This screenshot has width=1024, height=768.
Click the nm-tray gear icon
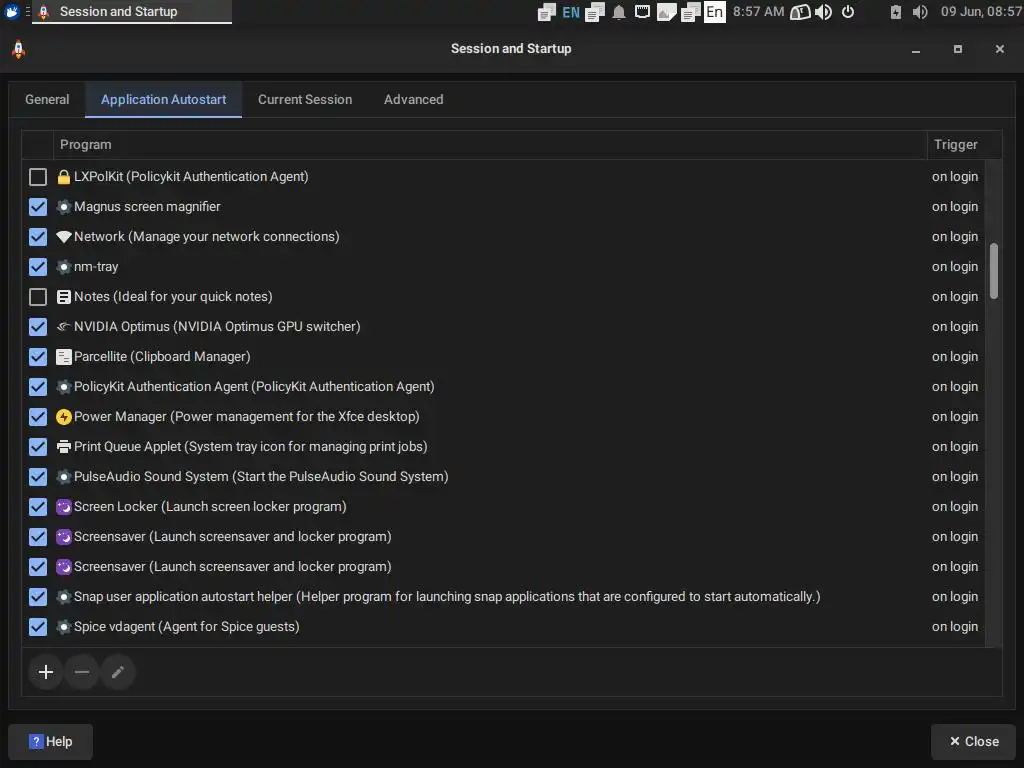(x=63, y=267)
